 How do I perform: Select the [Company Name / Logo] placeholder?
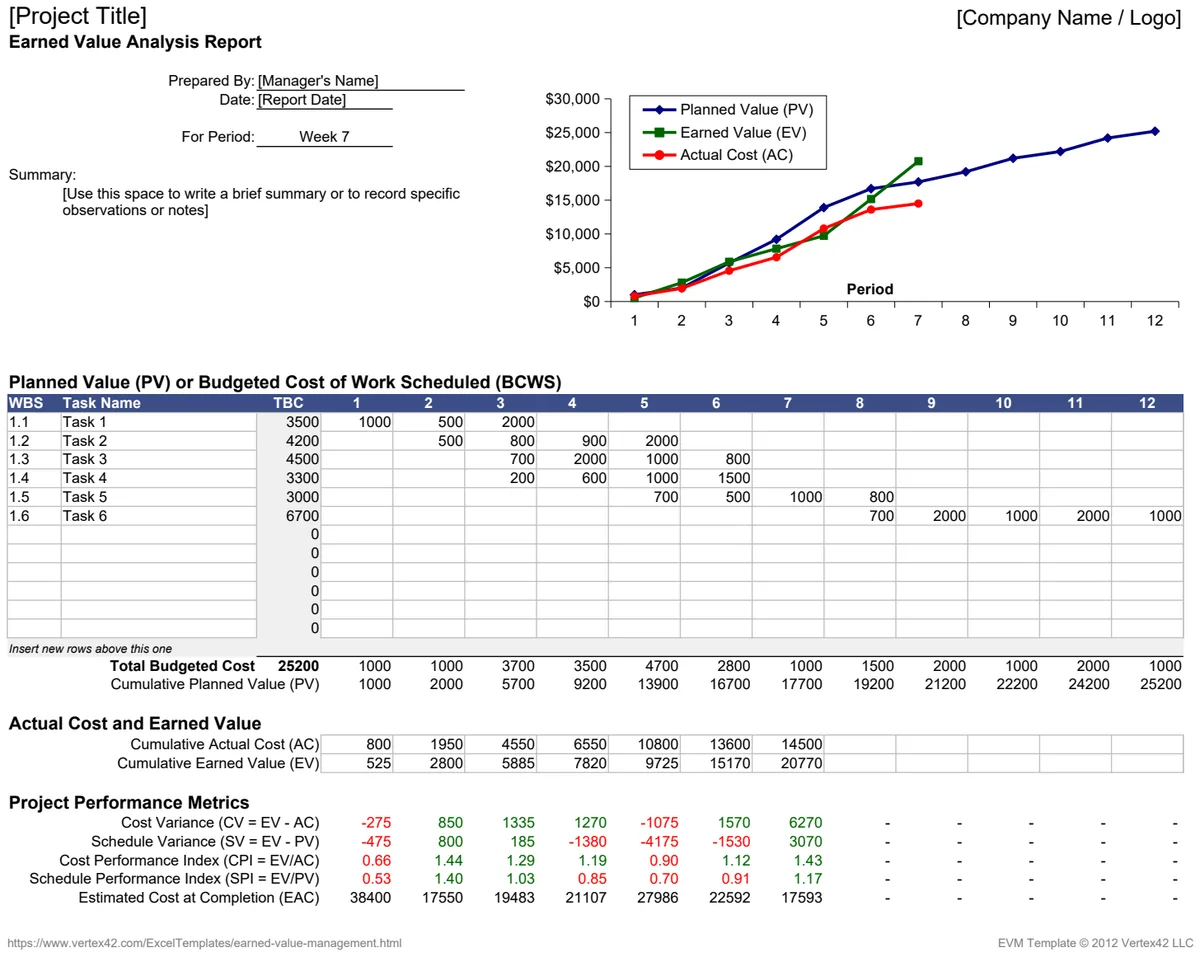point(1069,18)
